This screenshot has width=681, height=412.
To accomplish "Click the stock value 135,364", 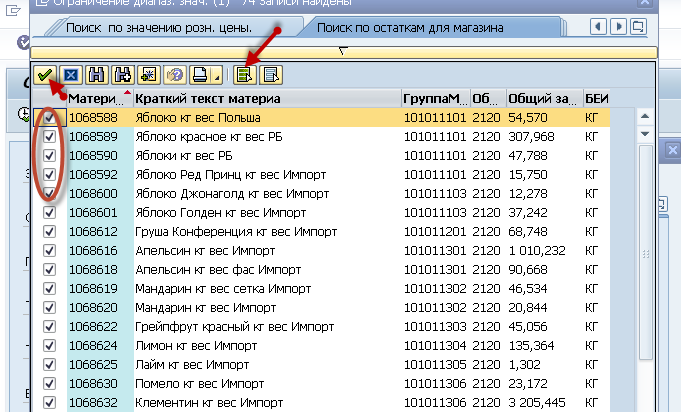I will point(531,346).
